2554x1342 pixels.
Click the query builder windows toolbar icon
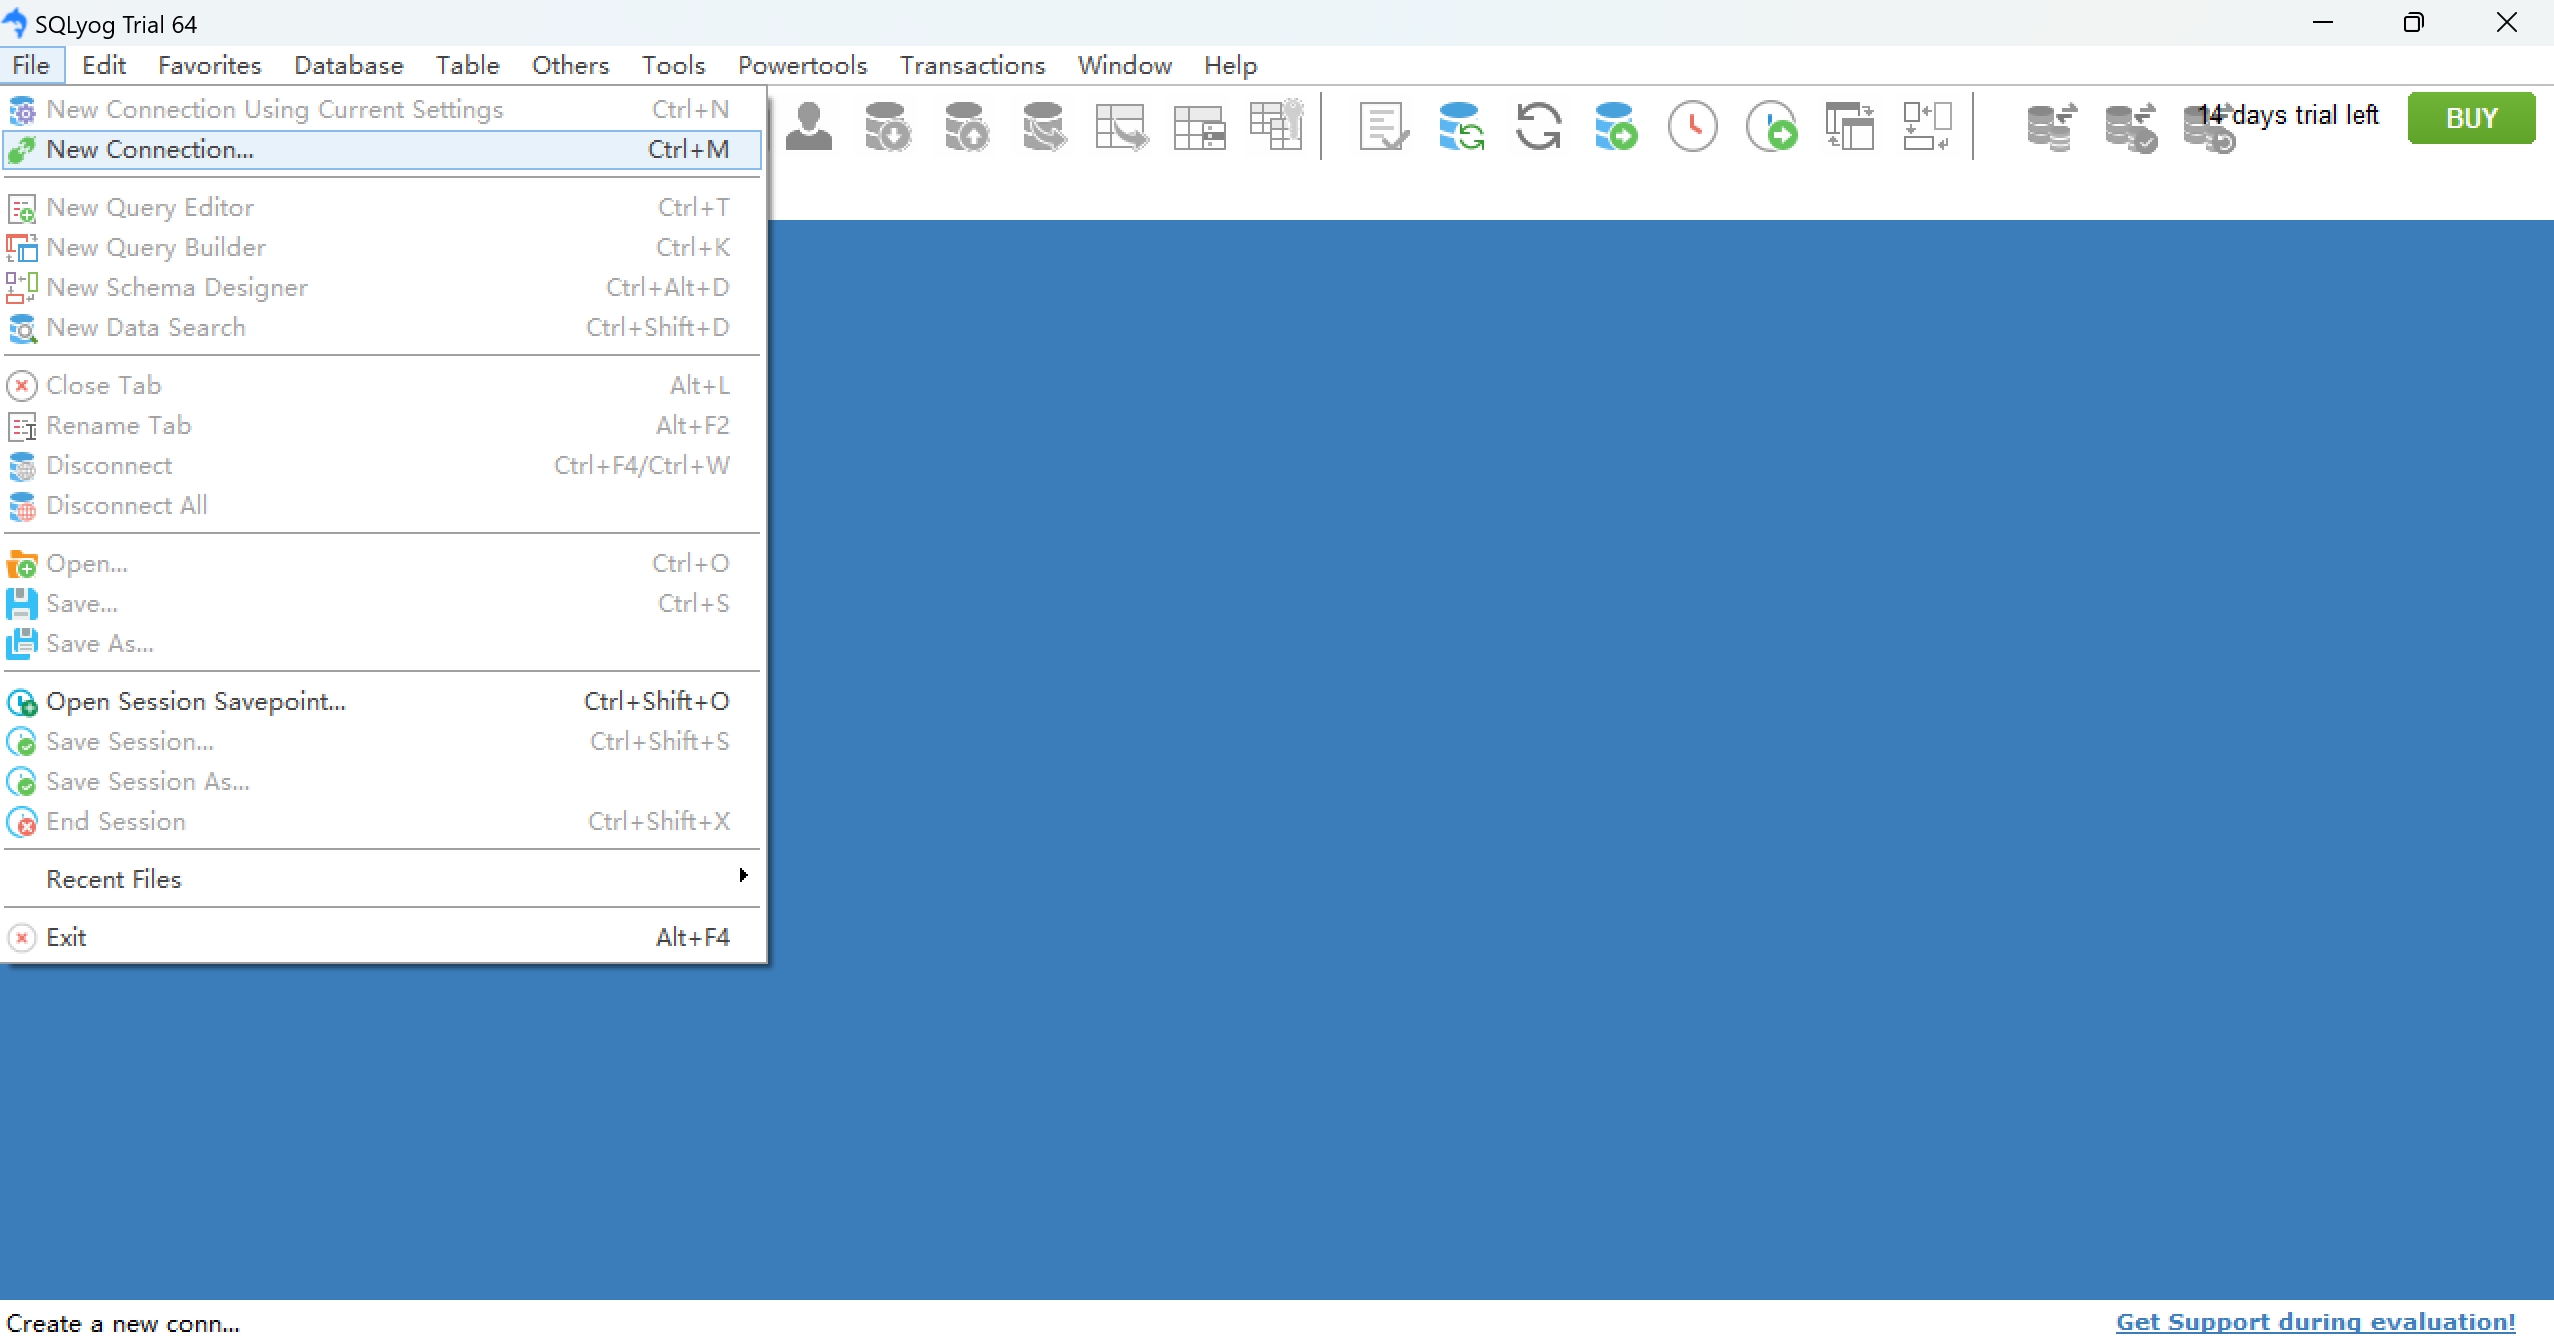(x=1848, y=127)
